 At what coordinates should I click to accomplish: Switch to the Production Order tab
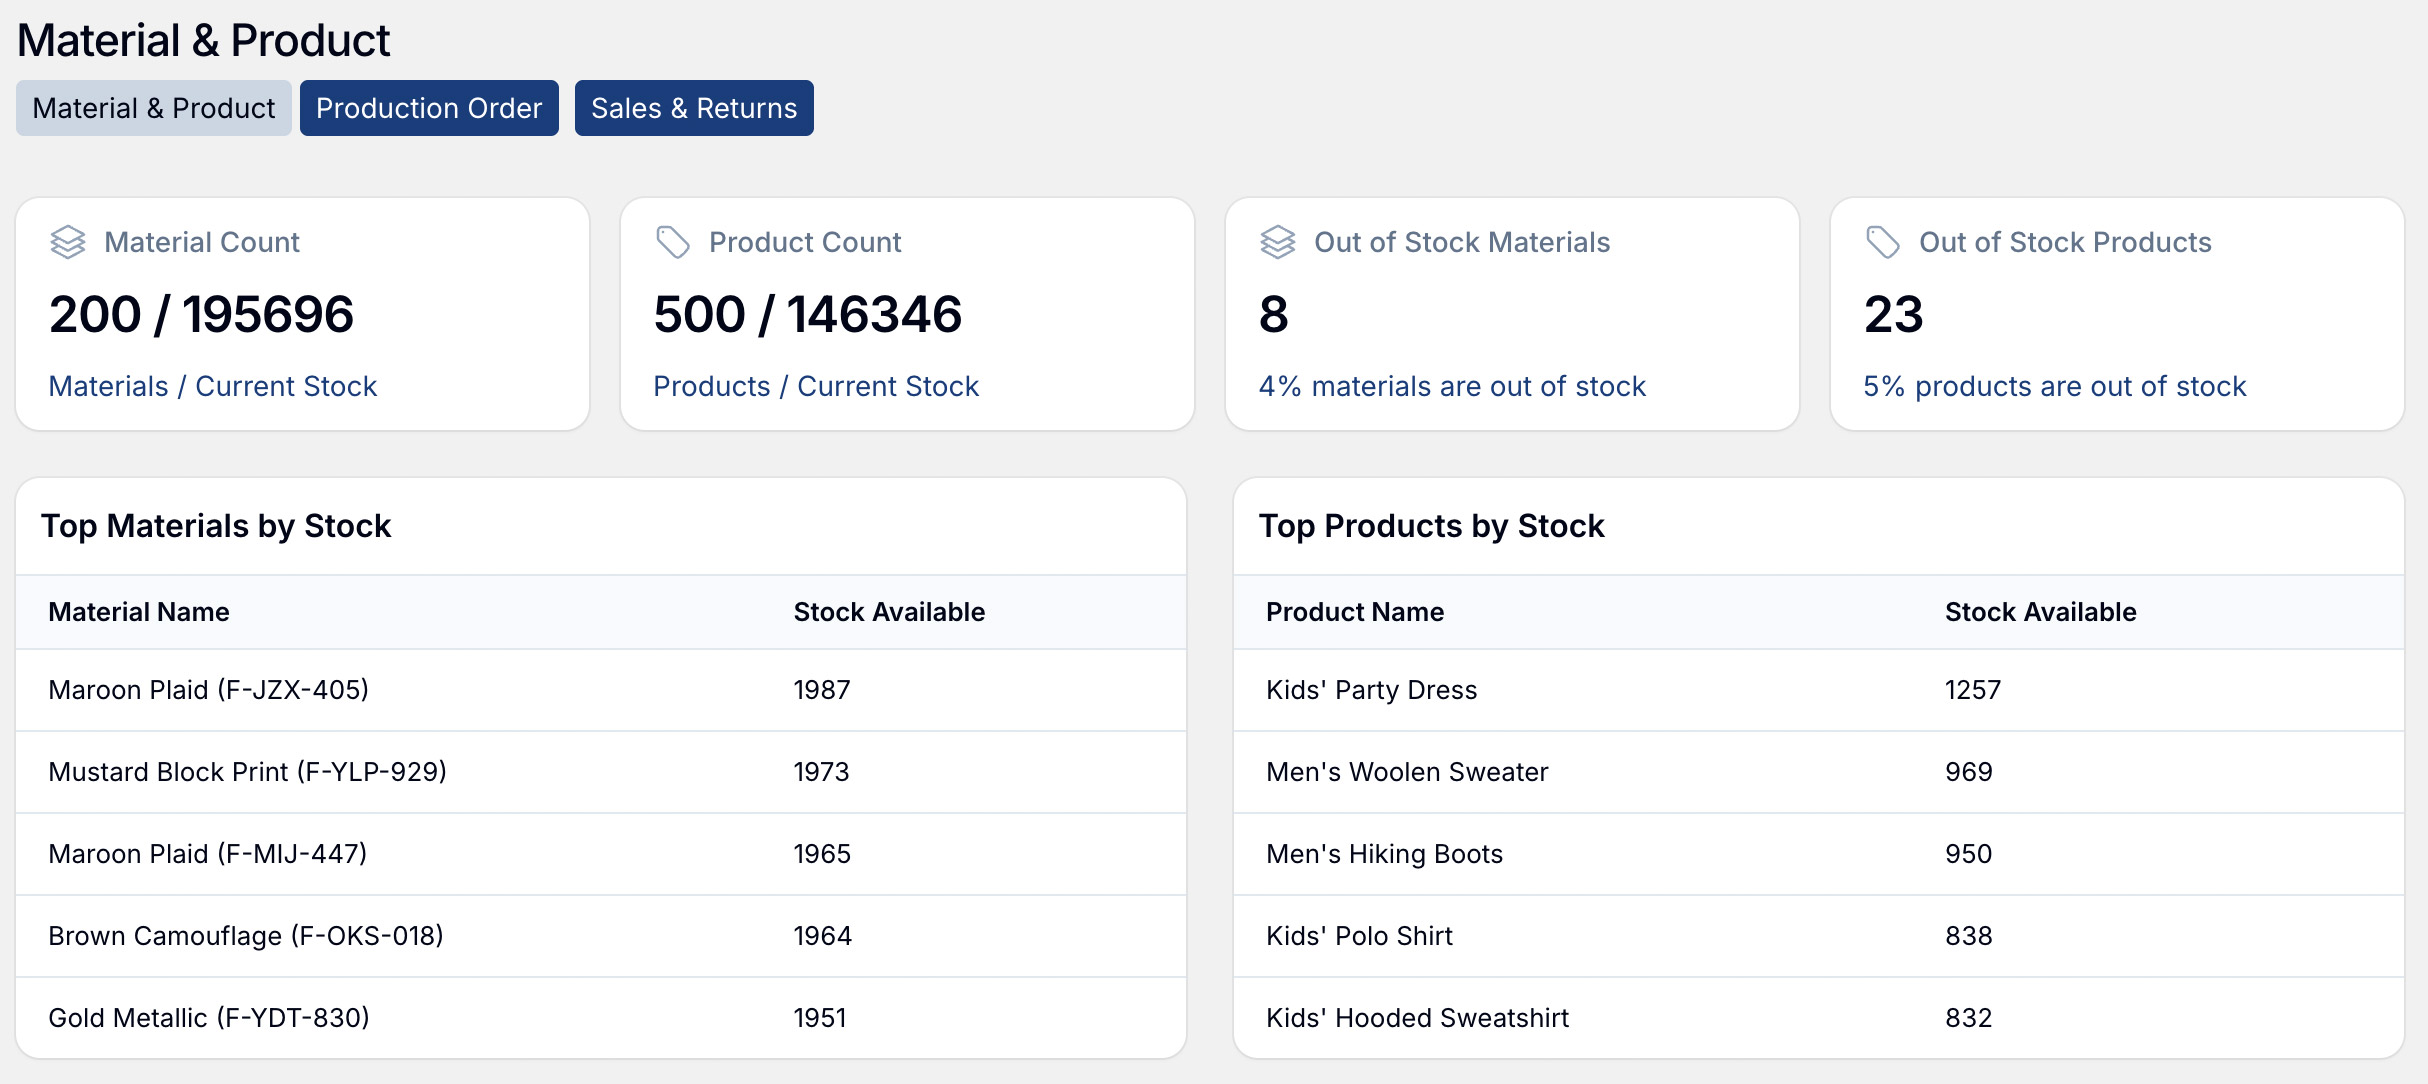click(428, 108)
